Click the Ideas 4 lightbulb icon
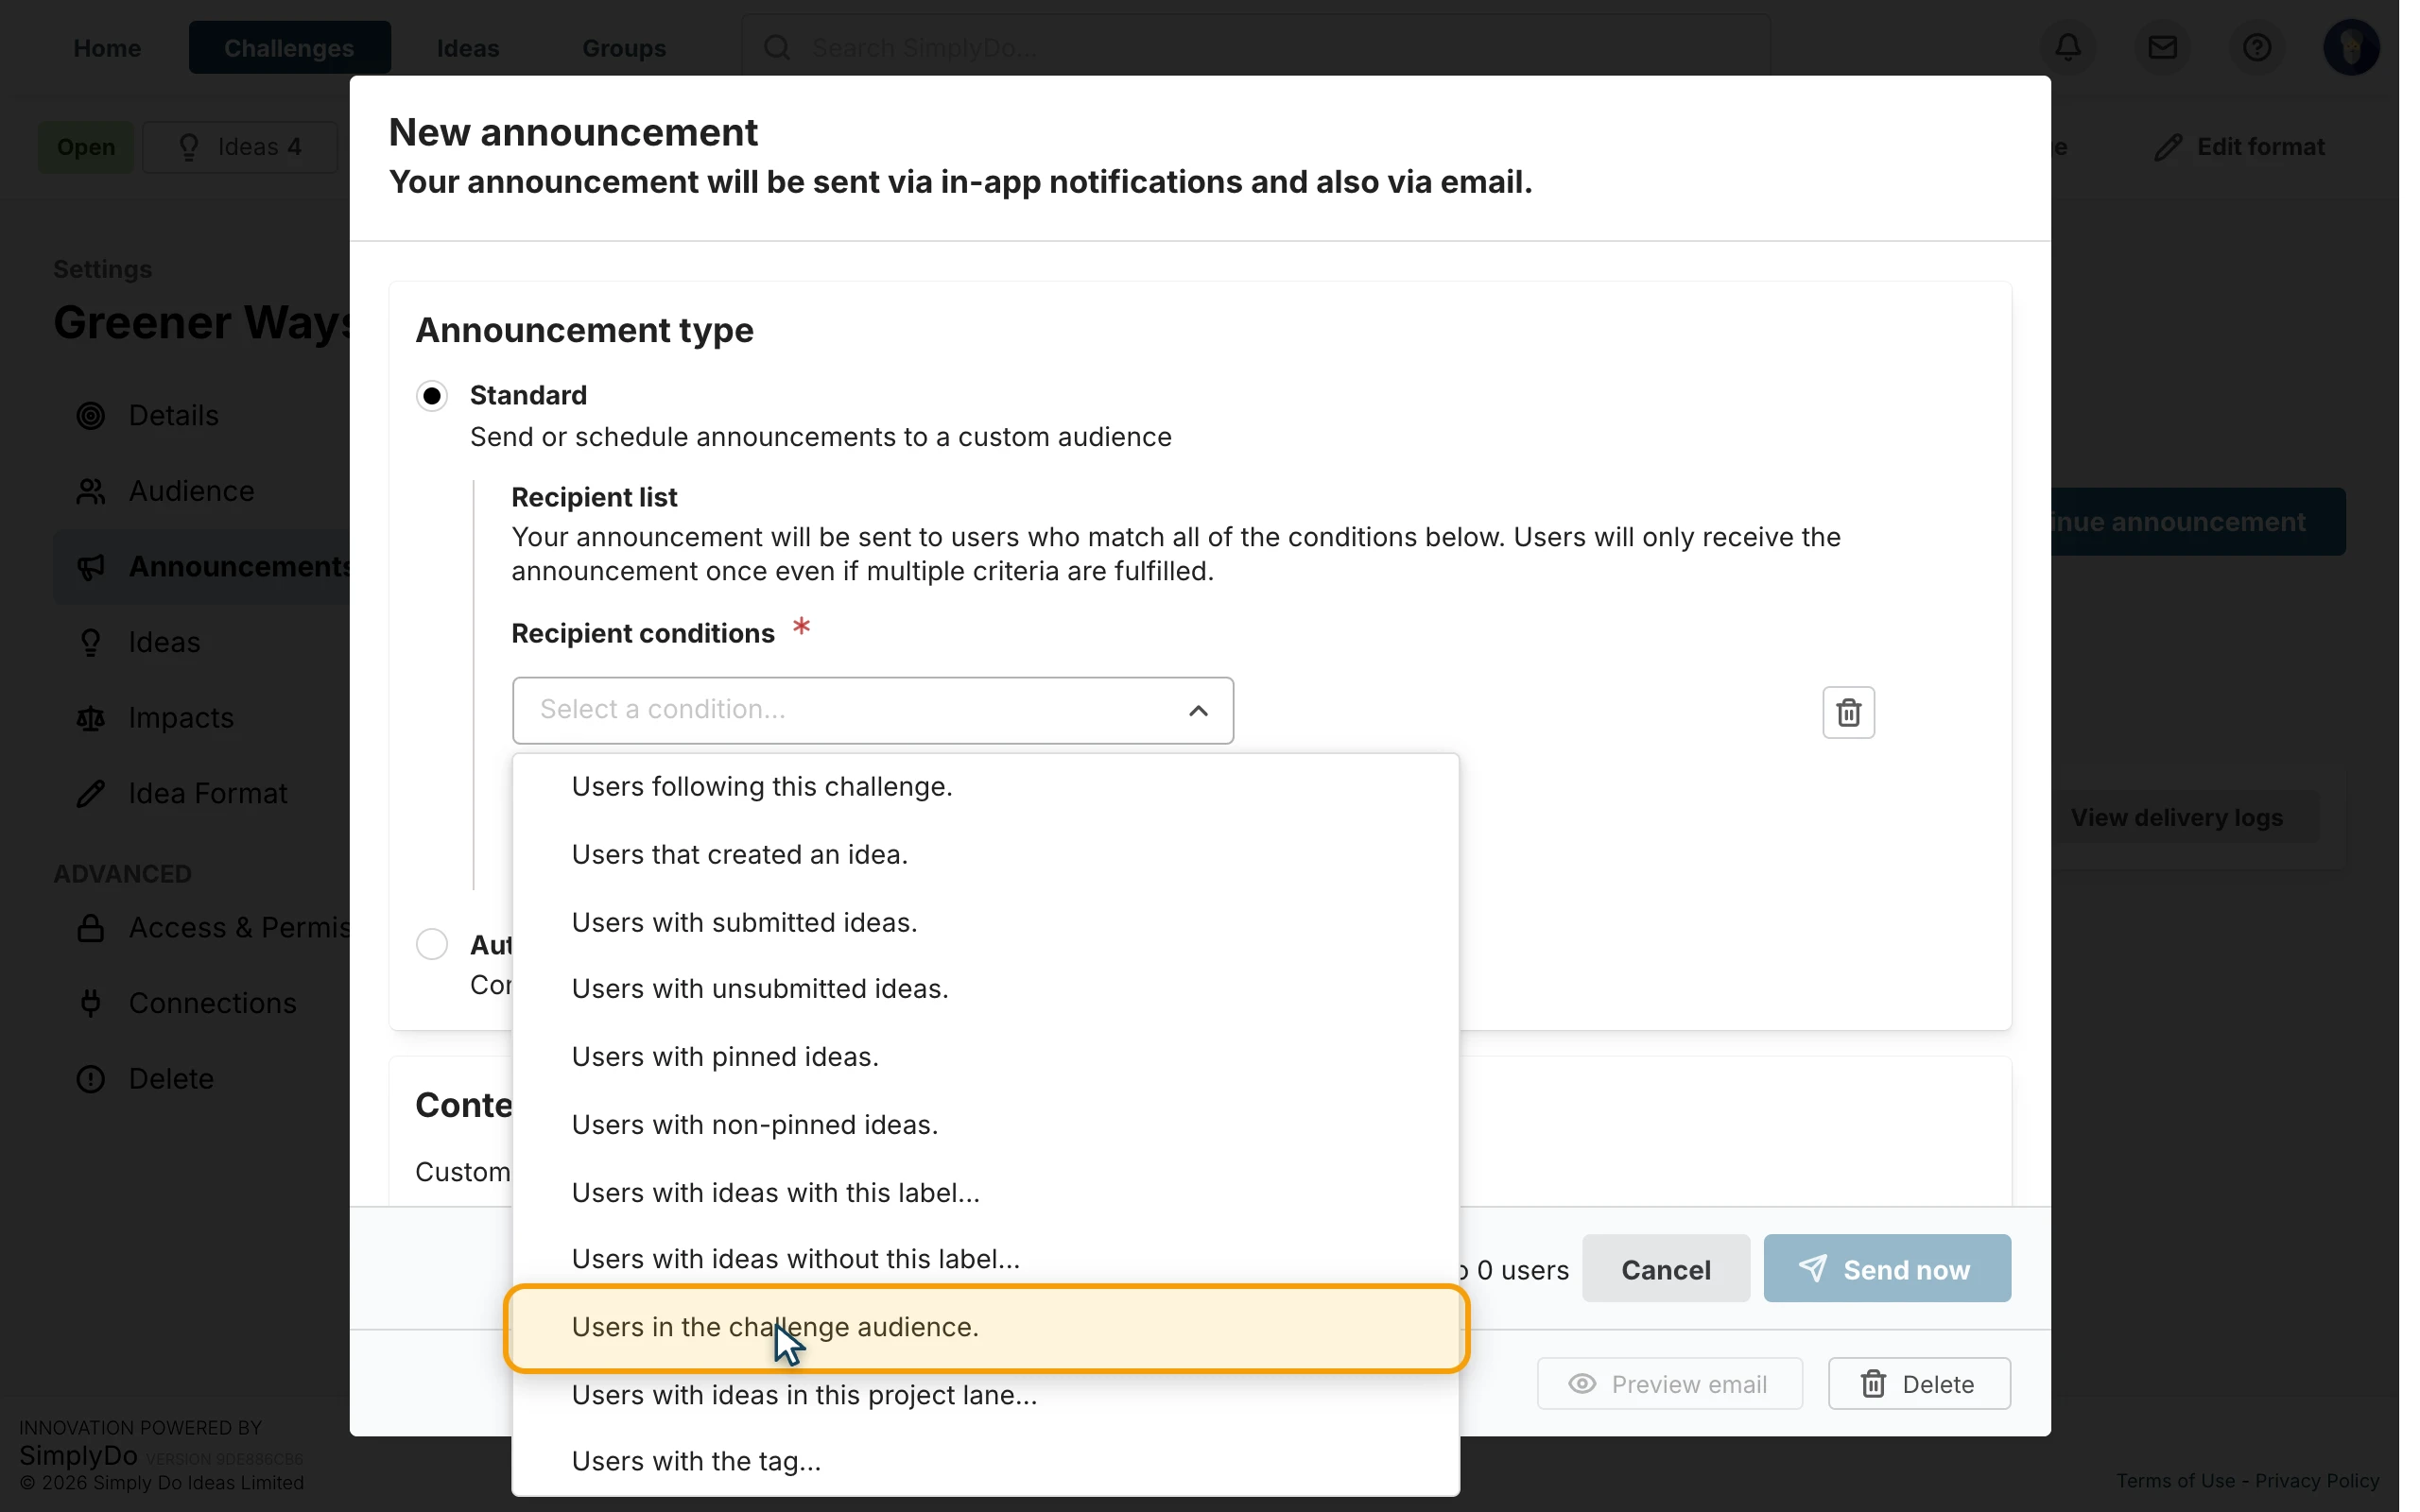 click(189, 147)
